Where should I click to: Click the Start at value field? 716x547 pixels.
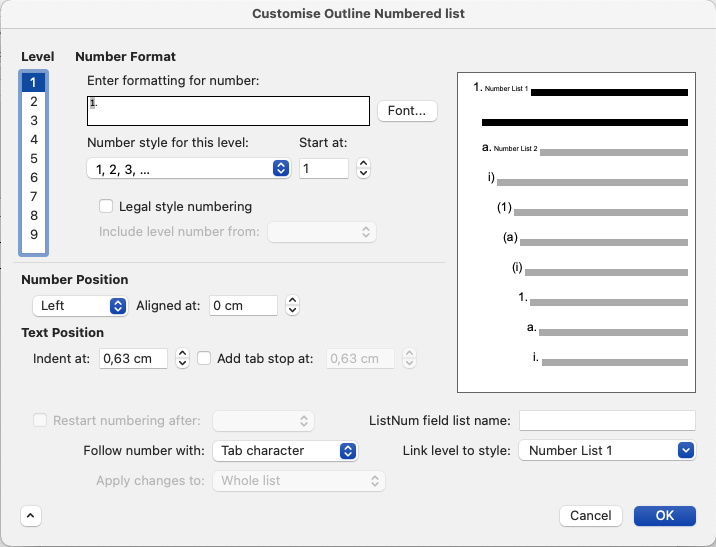click(x=324, y=168)
